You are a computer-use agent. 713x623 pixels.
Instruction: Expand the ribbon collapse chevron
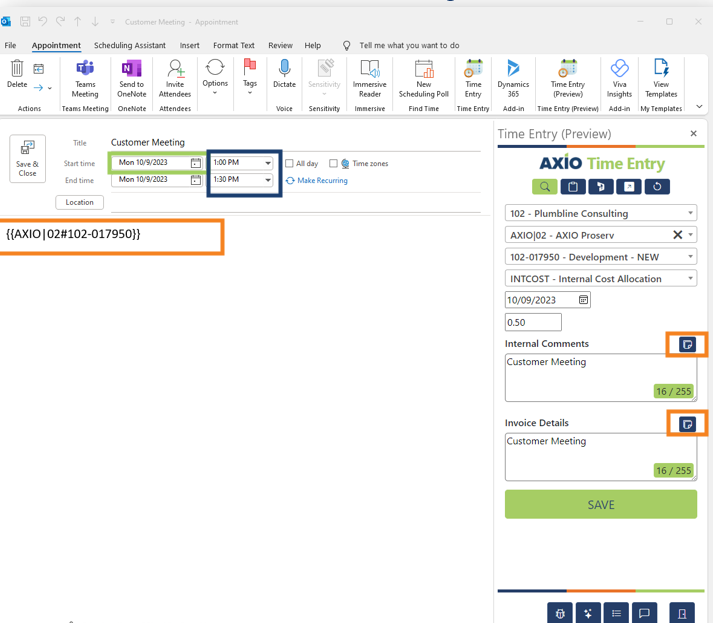[699, 106]
